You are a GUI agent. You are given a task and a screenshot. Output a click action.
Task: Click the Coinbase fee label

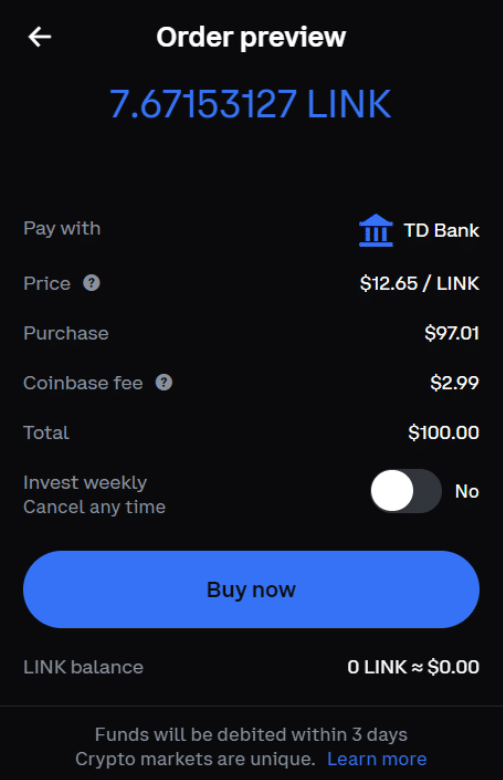coord(83,383)
